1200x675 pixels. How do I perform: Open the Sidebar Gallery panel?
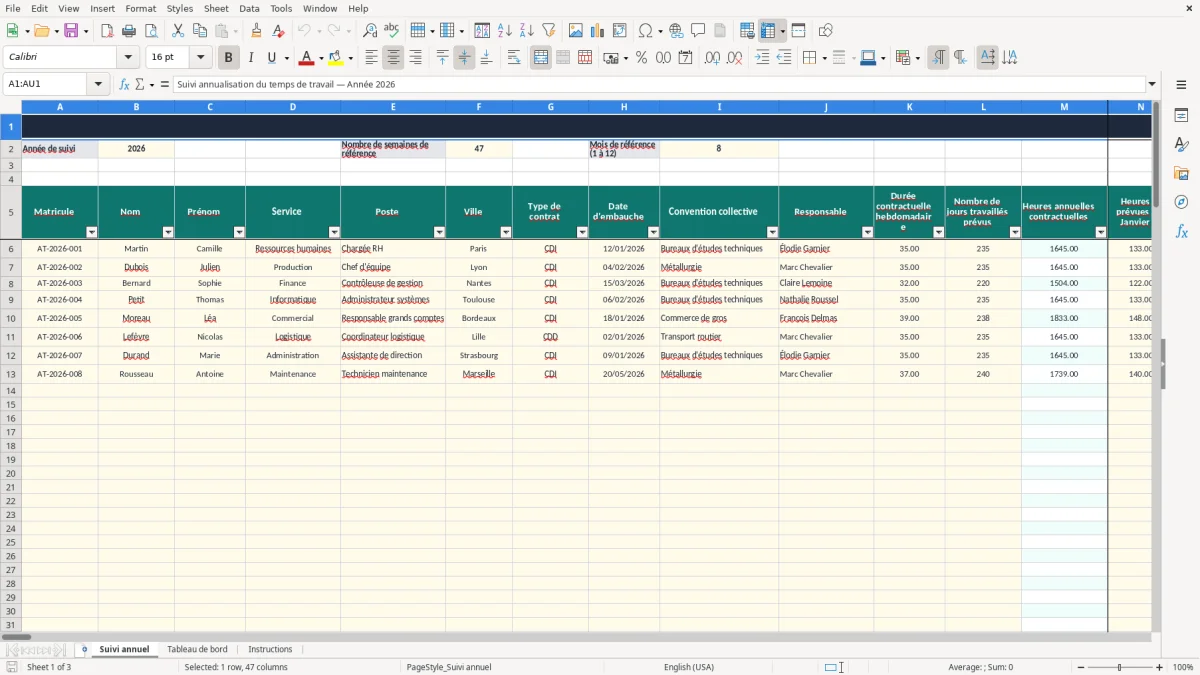coord(1181,174)
